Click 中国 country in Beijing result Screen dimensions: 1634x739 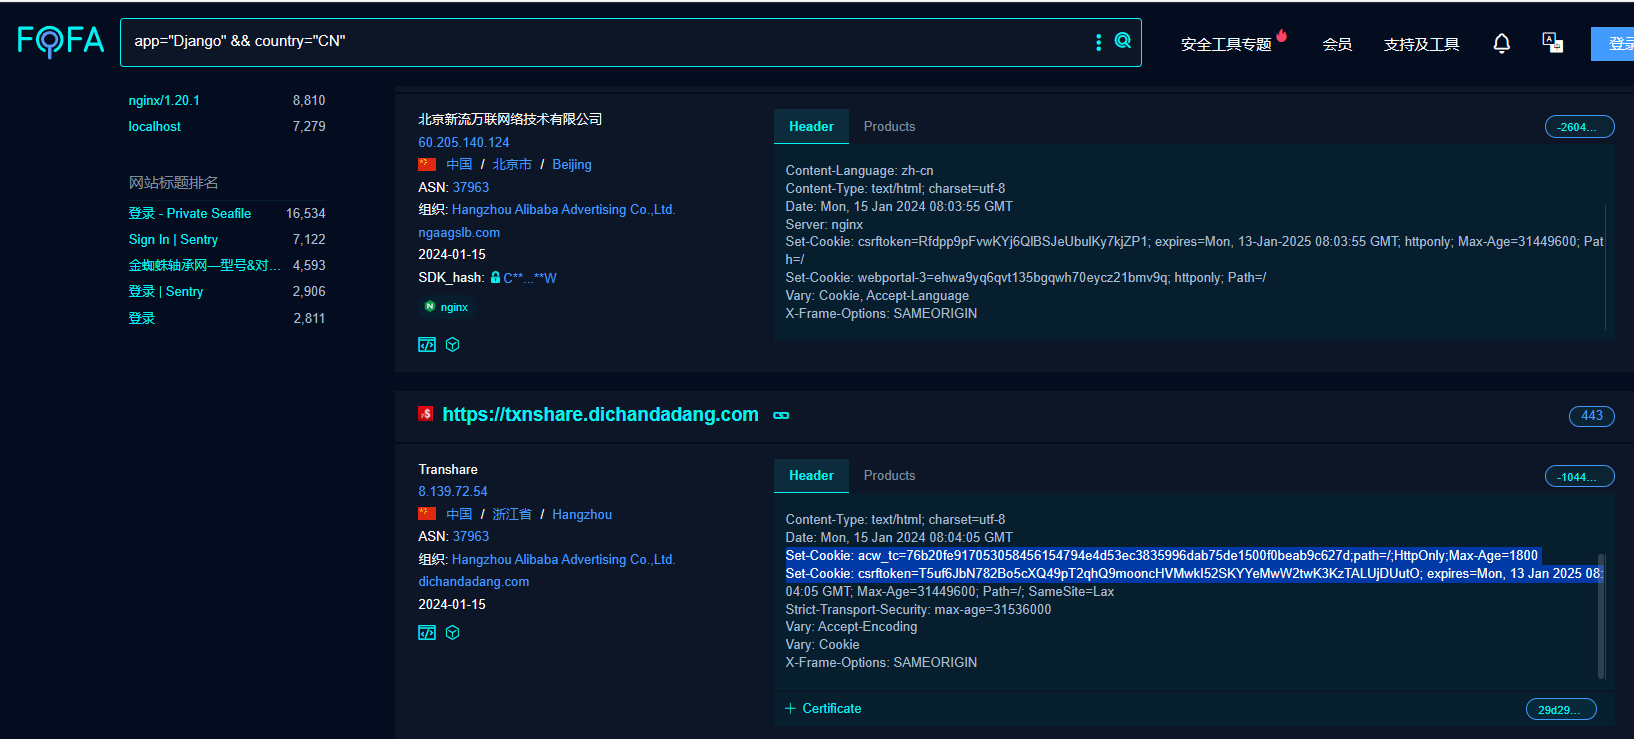click(459, 165)
